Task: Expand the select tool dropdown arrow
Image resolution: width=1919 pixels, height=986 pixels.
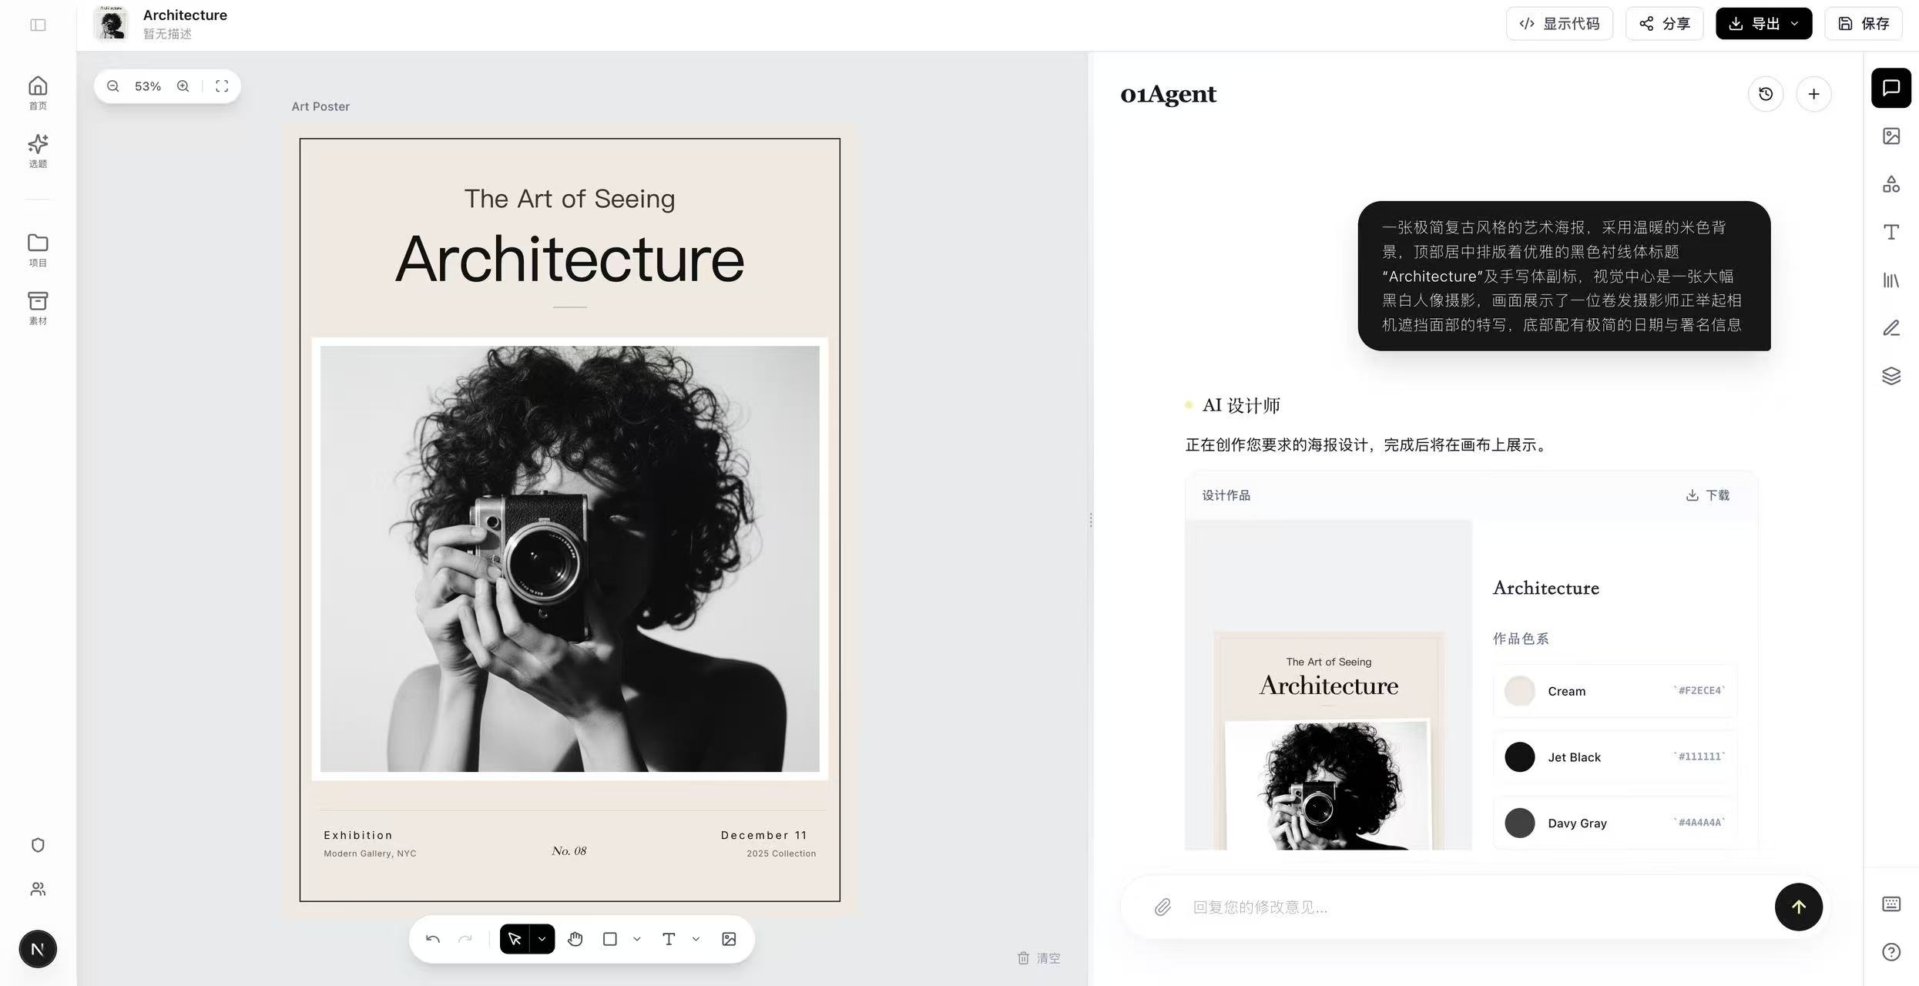Action: coord(542,939)
